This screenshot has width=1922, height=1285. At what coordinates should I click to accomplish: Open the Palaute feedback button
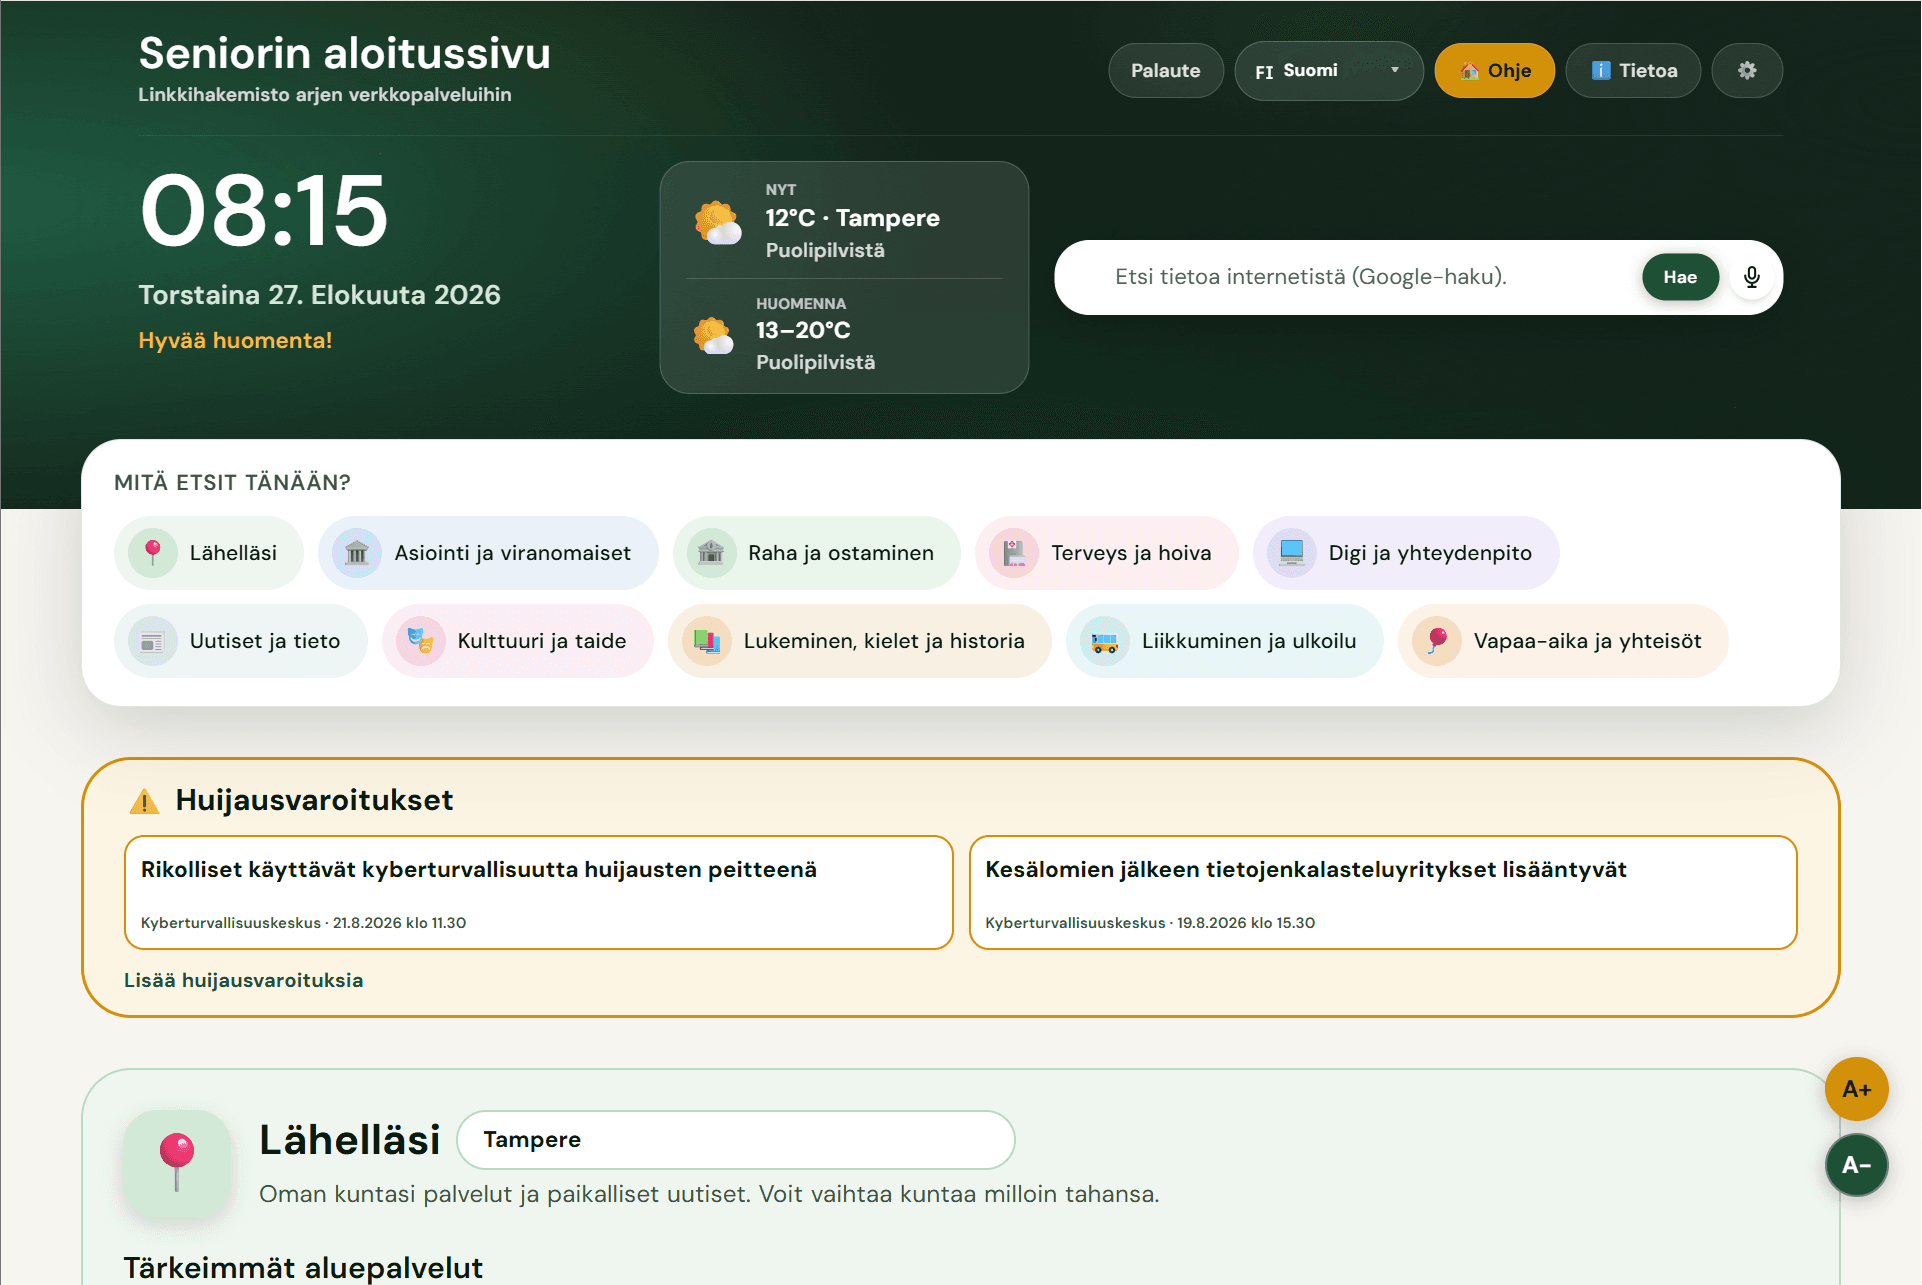tap(1165, 70)
